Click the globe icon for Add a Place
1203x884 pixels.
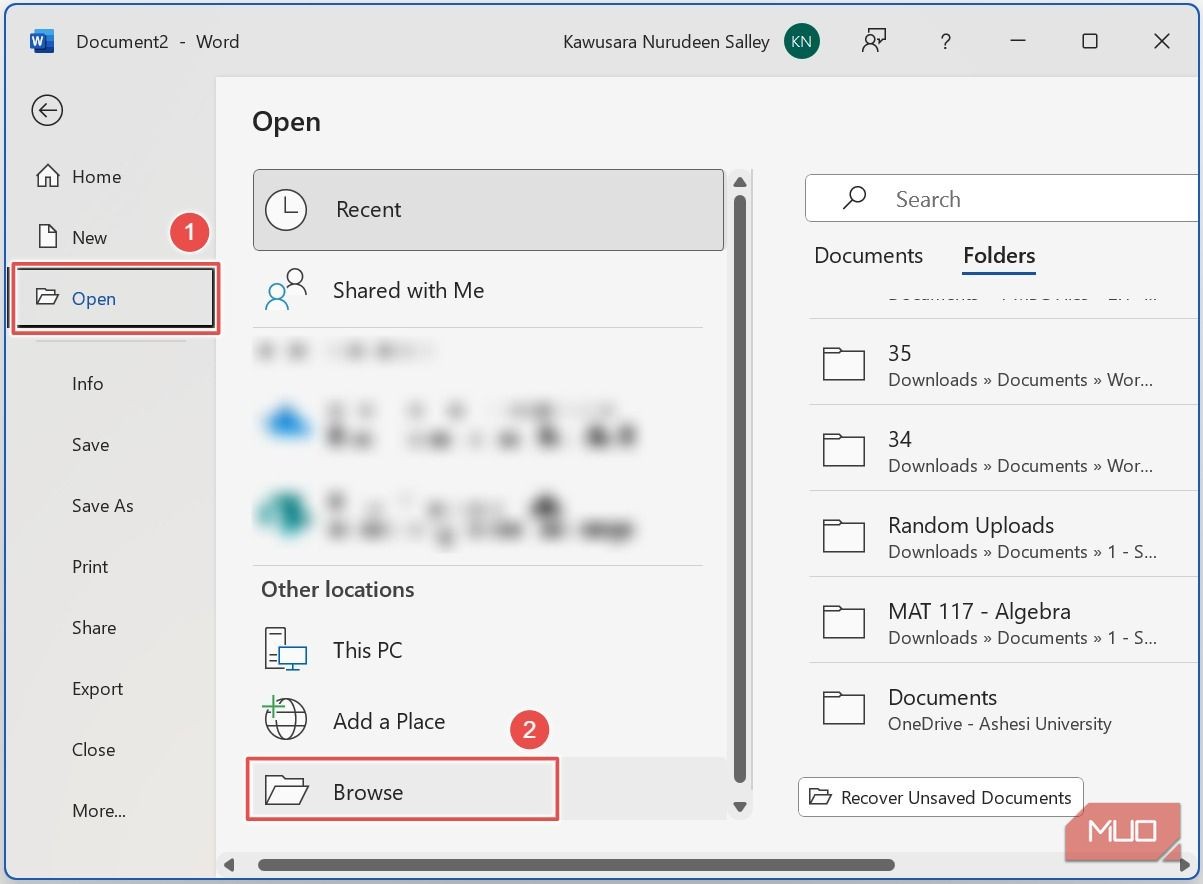284,719
